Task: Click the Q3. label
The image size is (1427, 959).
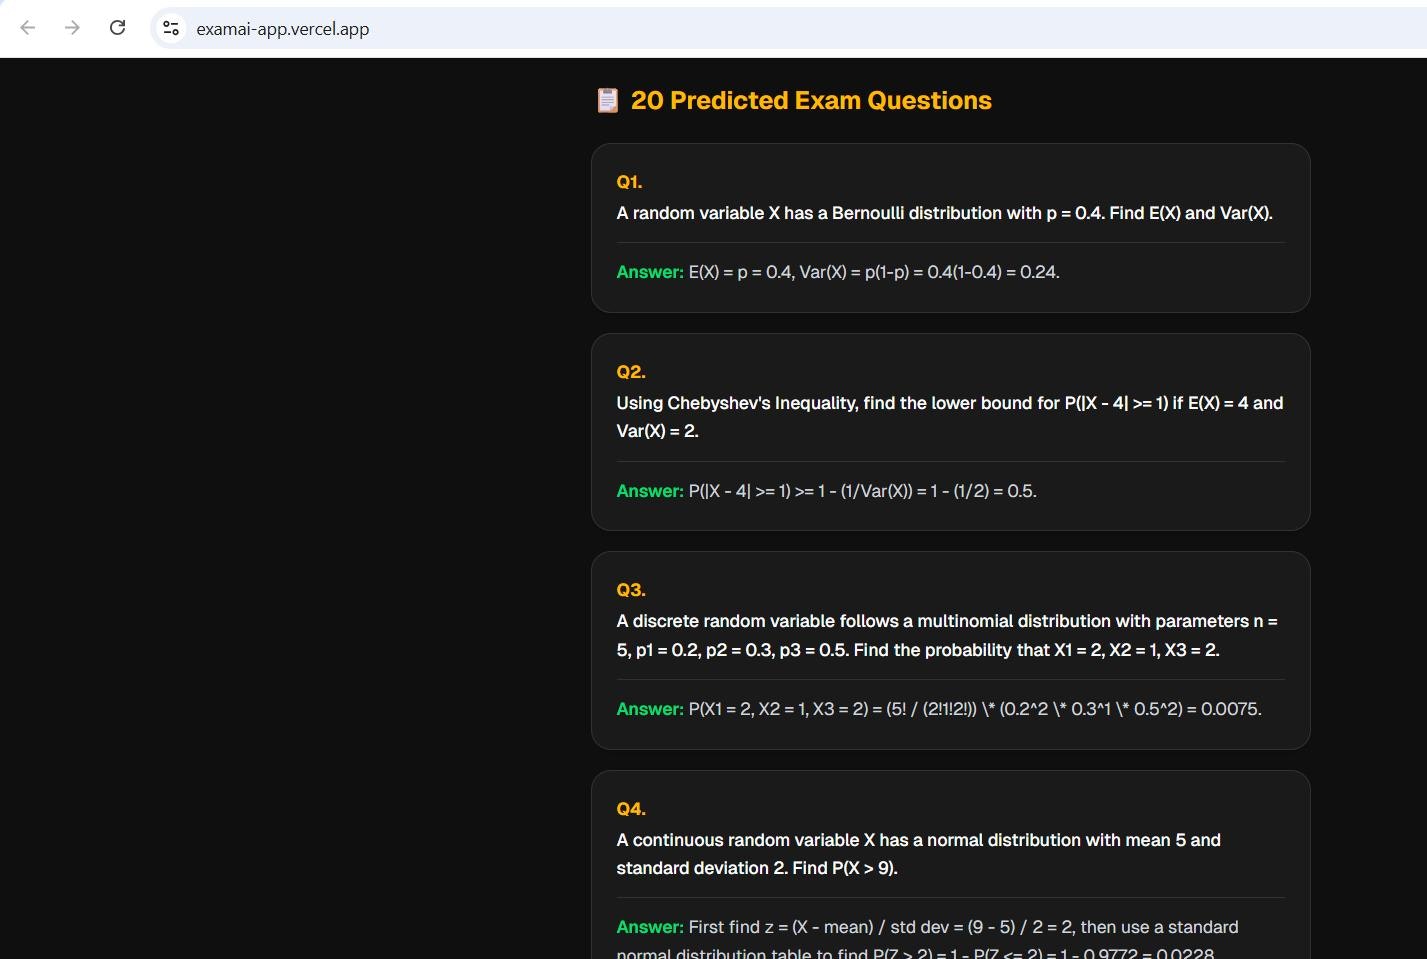Action: (631, 590)
